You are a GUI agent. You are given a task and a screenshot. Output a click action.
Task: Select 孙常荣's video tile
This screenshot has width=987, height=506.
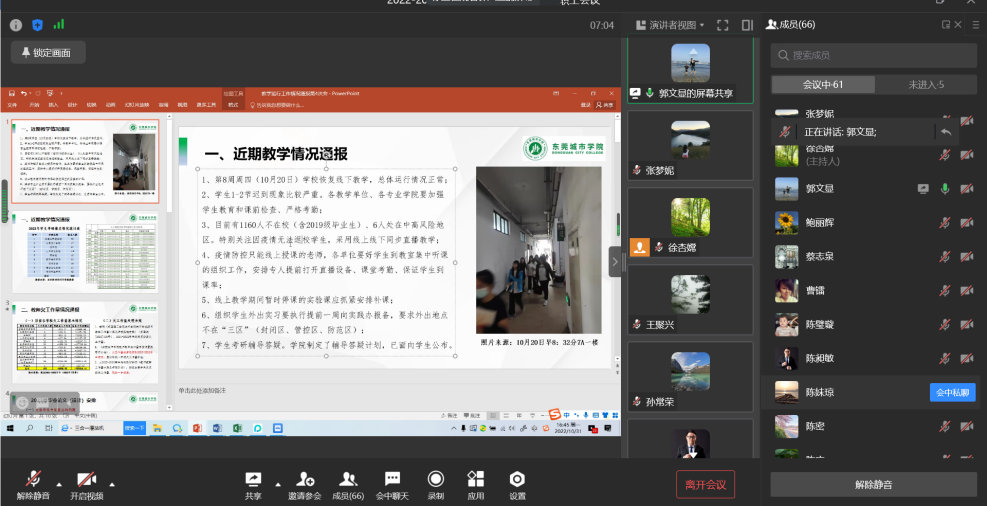pyautogui.click(x=691, y=376)
